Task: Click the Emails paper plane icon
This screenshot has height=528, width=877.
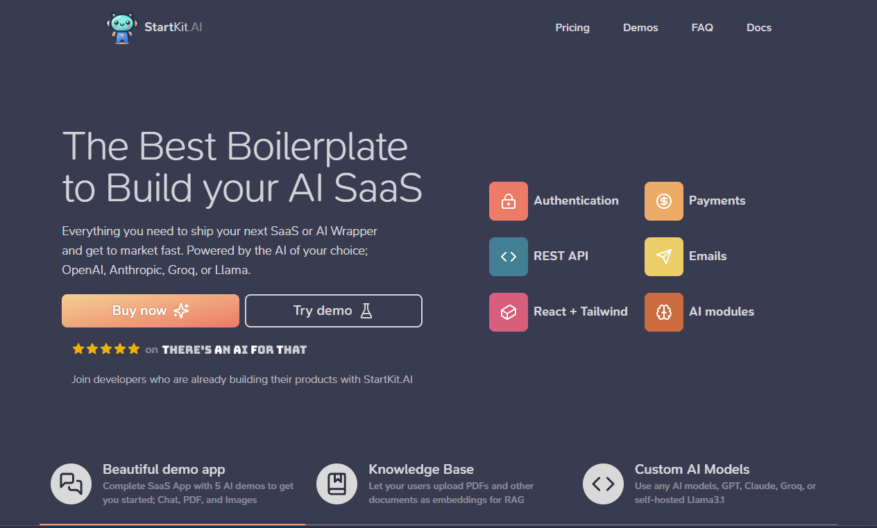Action: (663, 256)
